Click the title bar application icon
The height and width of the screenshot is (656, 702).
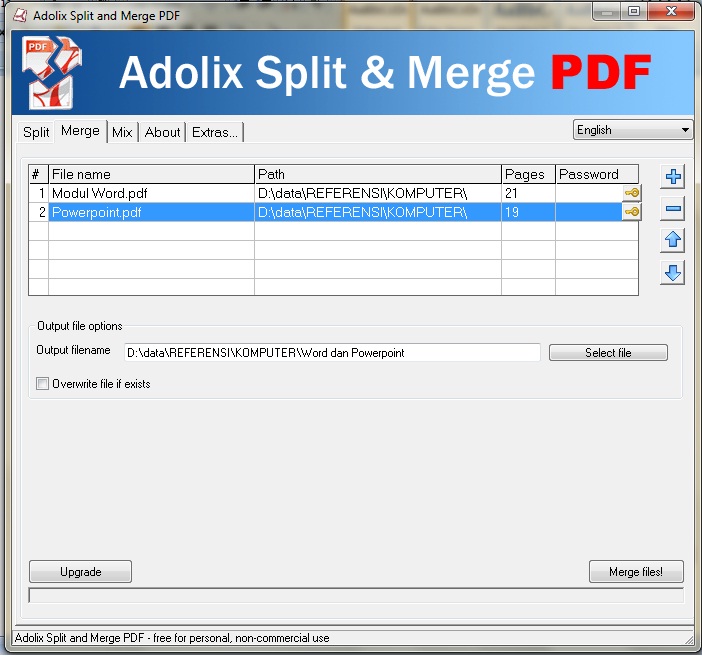[x=19, y=12]
